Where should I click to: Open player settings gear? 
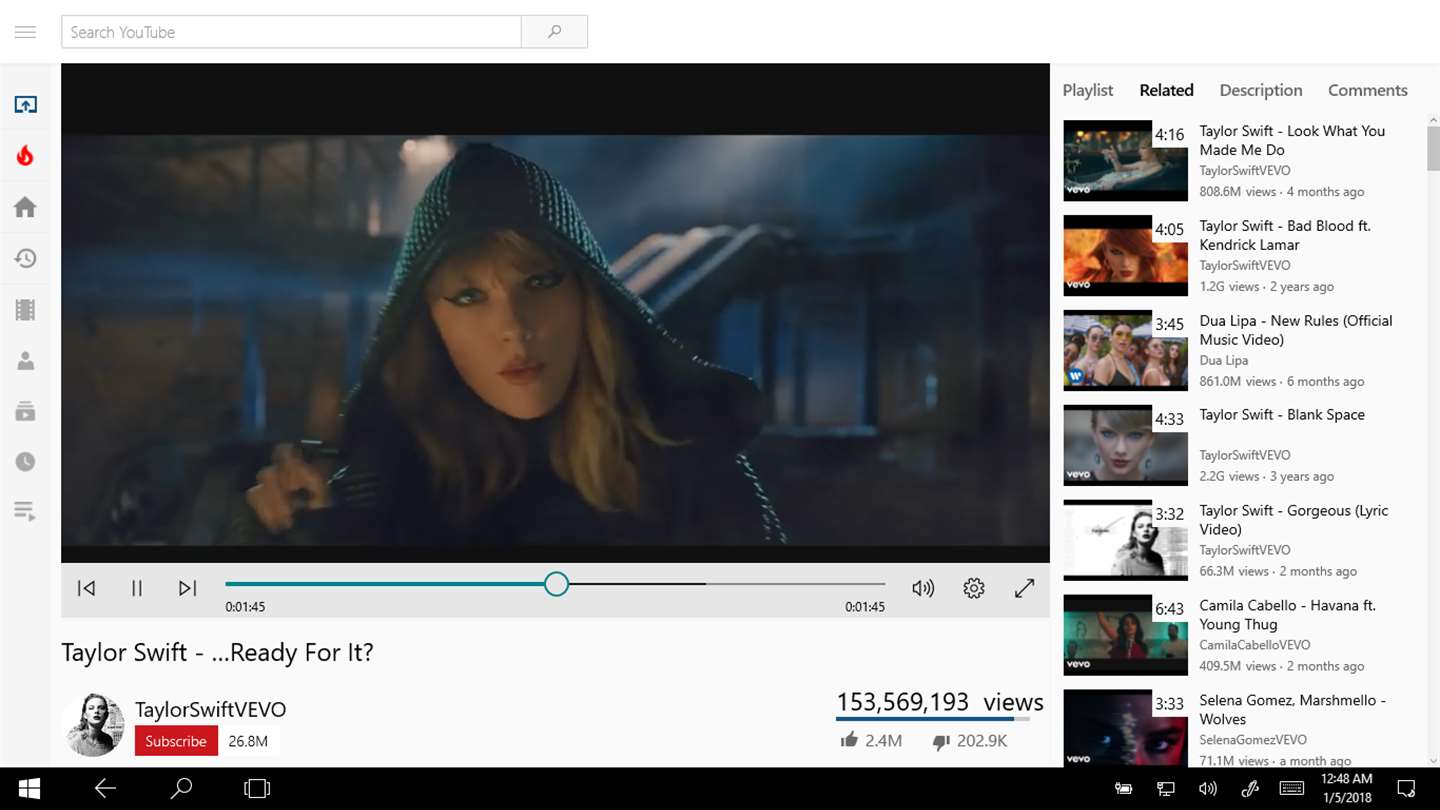pos(974,588)
